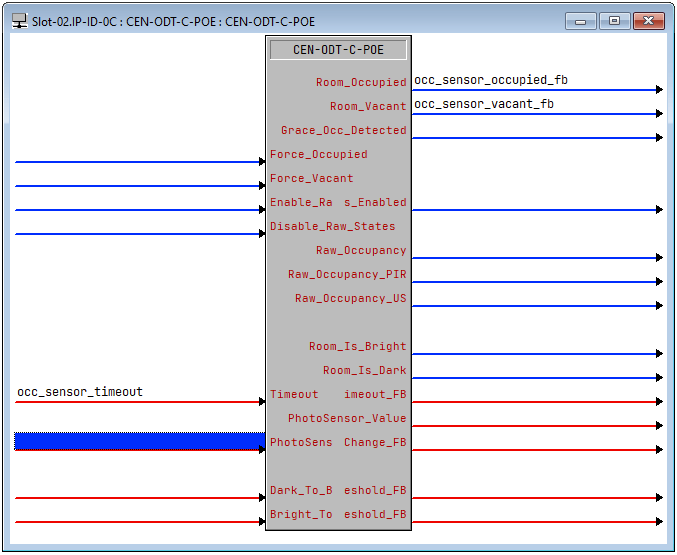Image resolution: width=677 pixels, height=555 pixels.
Task: Click the Room_Is_Dark output signal line
Action: click(535, 377)
